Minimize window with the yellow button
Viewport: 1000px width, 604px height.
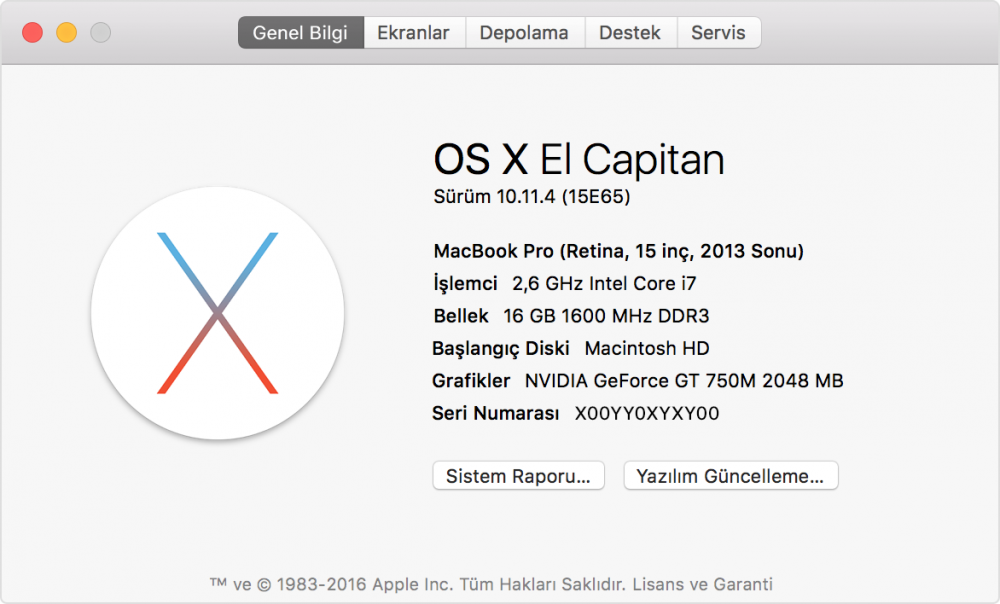[66, 32]
